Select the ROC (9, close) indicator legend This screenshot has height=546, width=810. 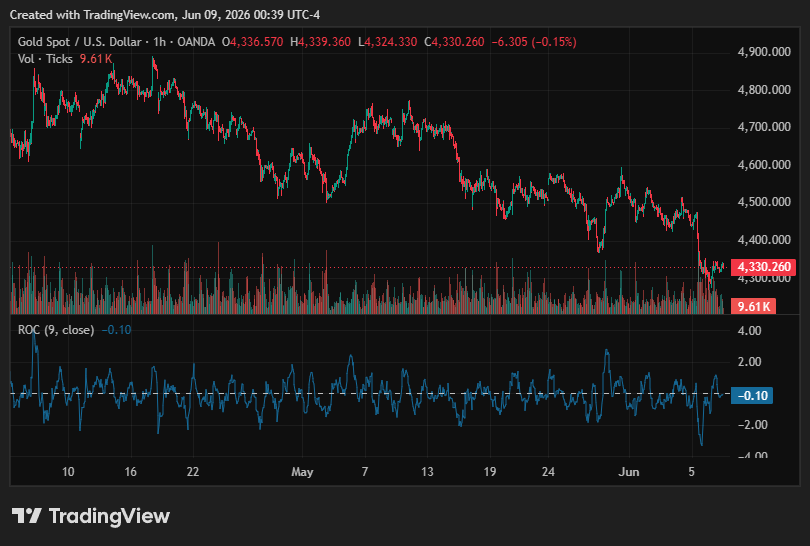(x=56, y=330)
